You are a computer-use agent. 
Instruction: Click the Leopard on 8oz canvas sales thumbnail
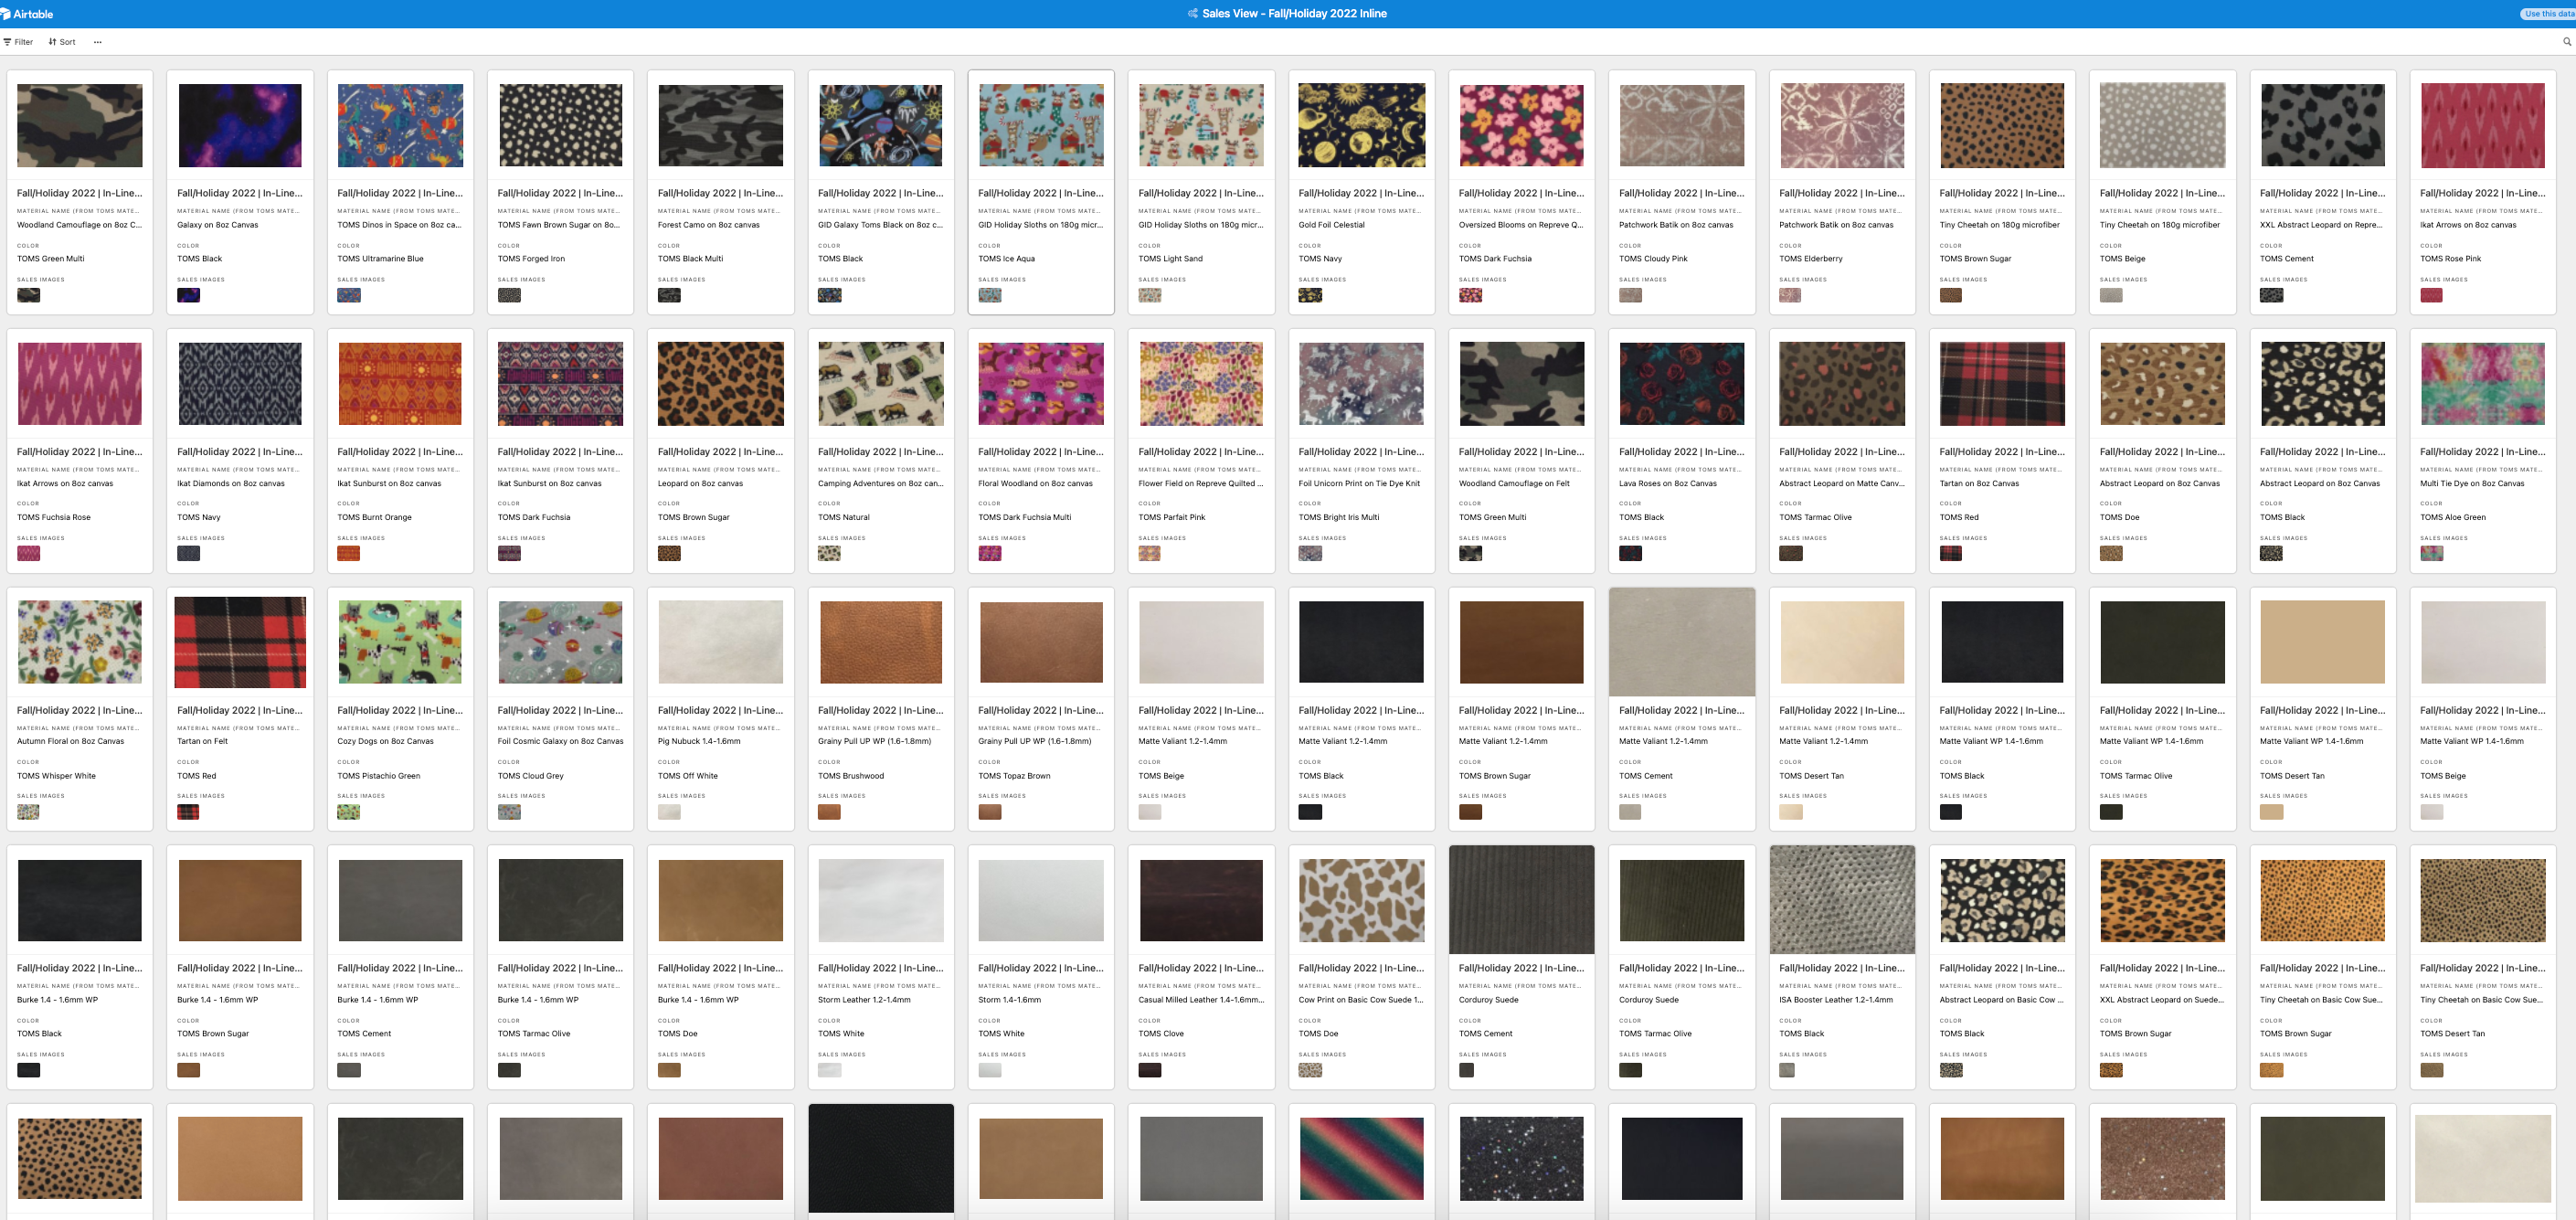669,553
